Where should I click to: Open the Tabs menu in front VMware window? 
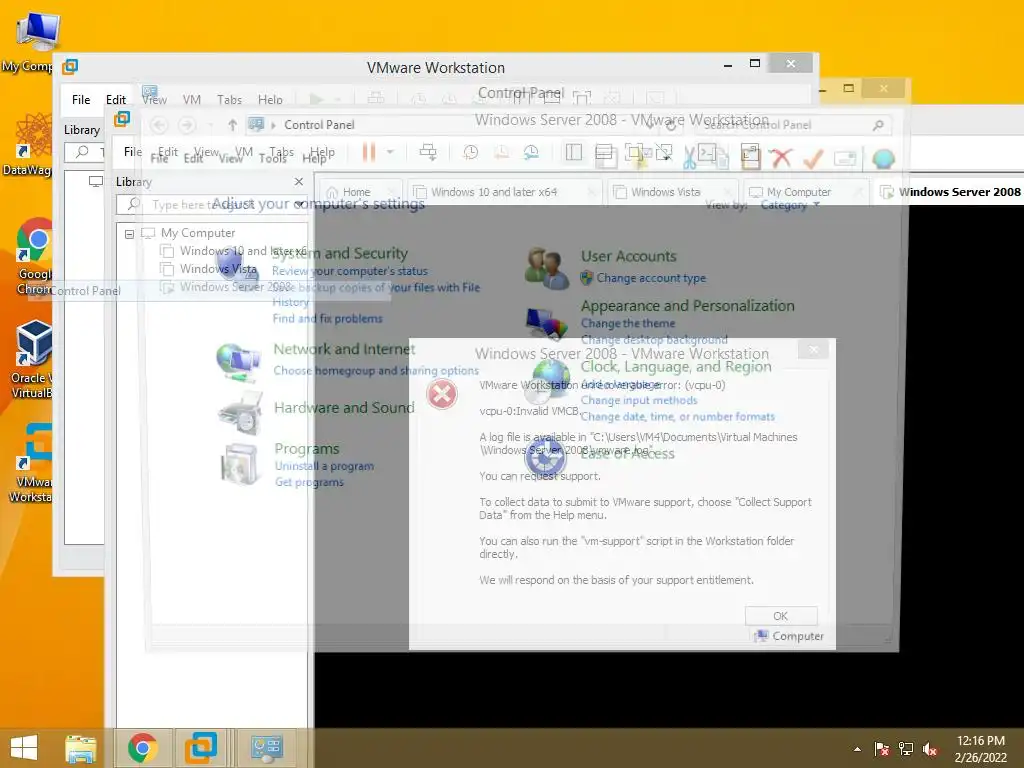281,152
